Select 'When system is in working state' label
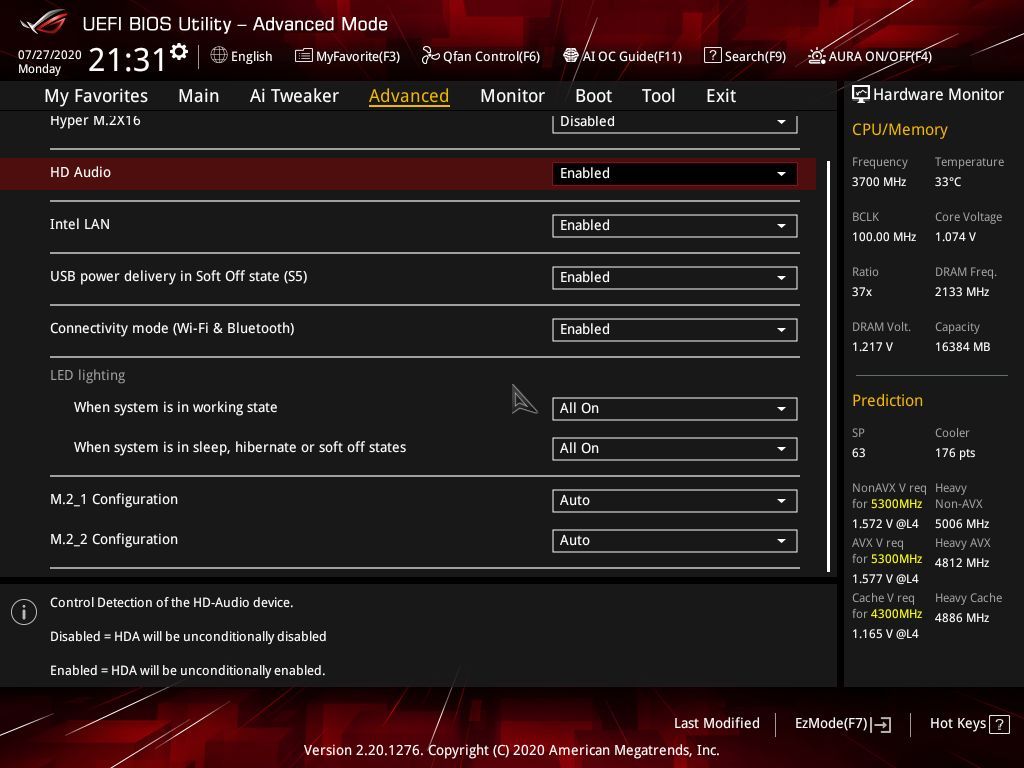Screen dimensions: 1024x768 tap(175, 408)
